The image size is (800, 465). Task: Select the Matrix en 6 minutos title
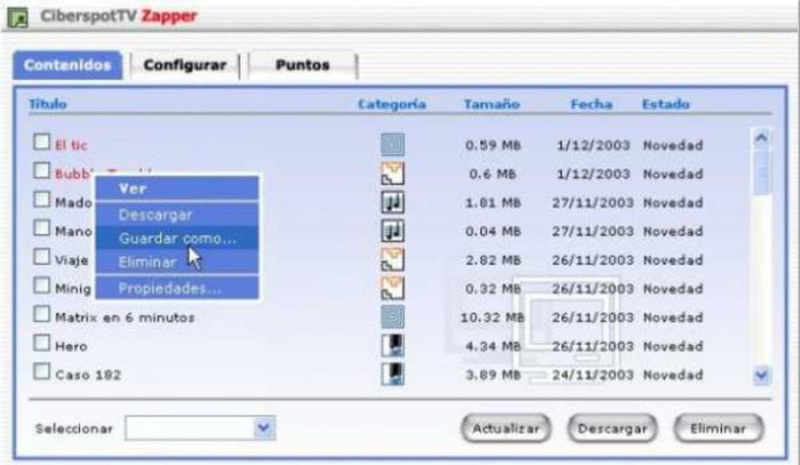click(125, 317)
